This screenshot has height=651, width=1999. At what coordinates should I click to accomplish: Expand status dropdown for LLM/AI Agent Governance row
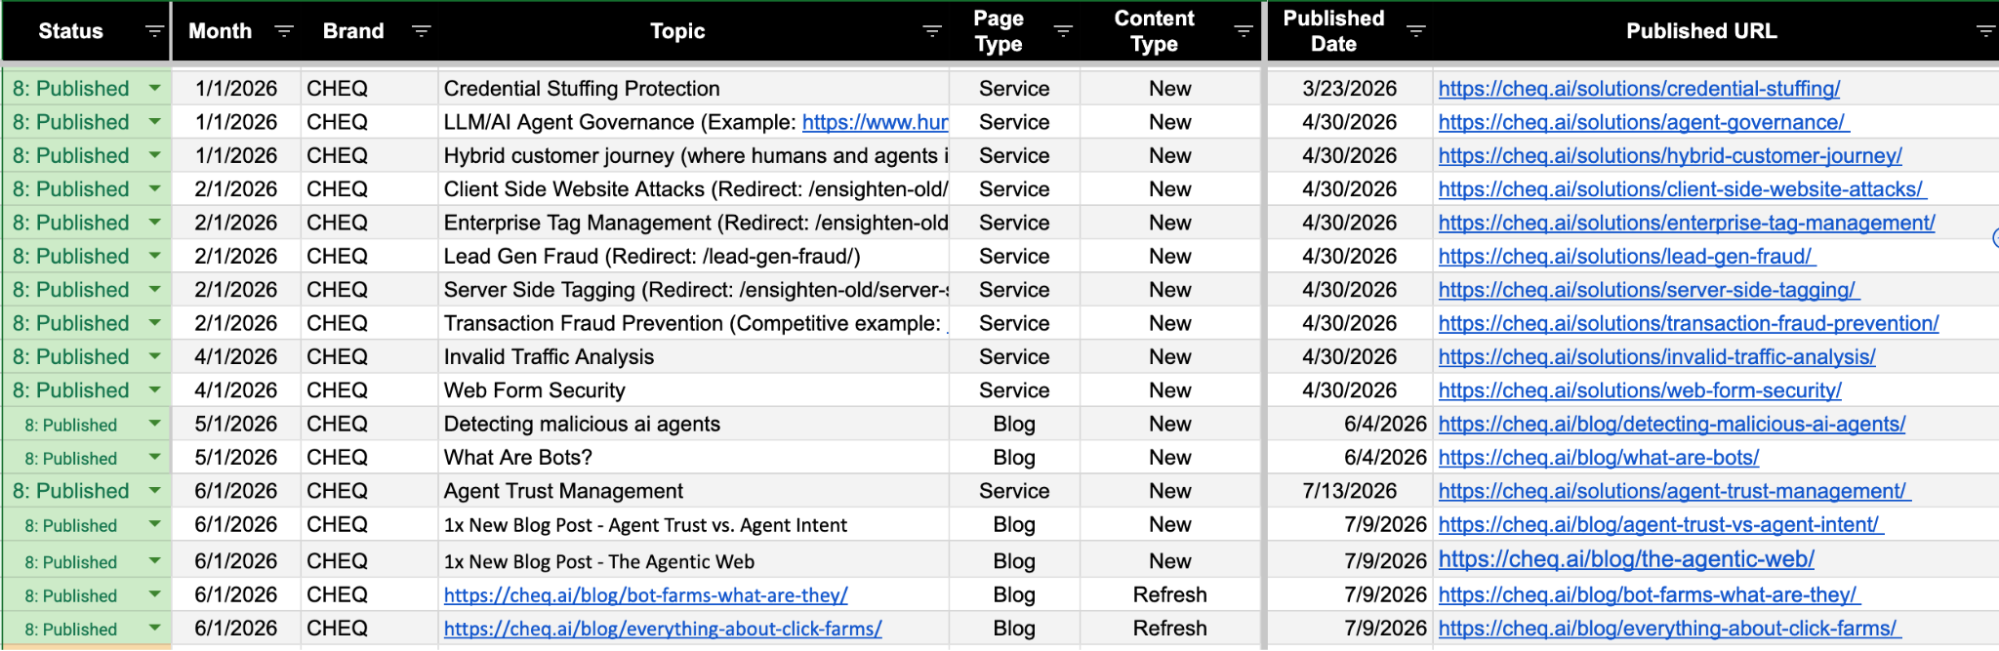(x=155, y=122)
